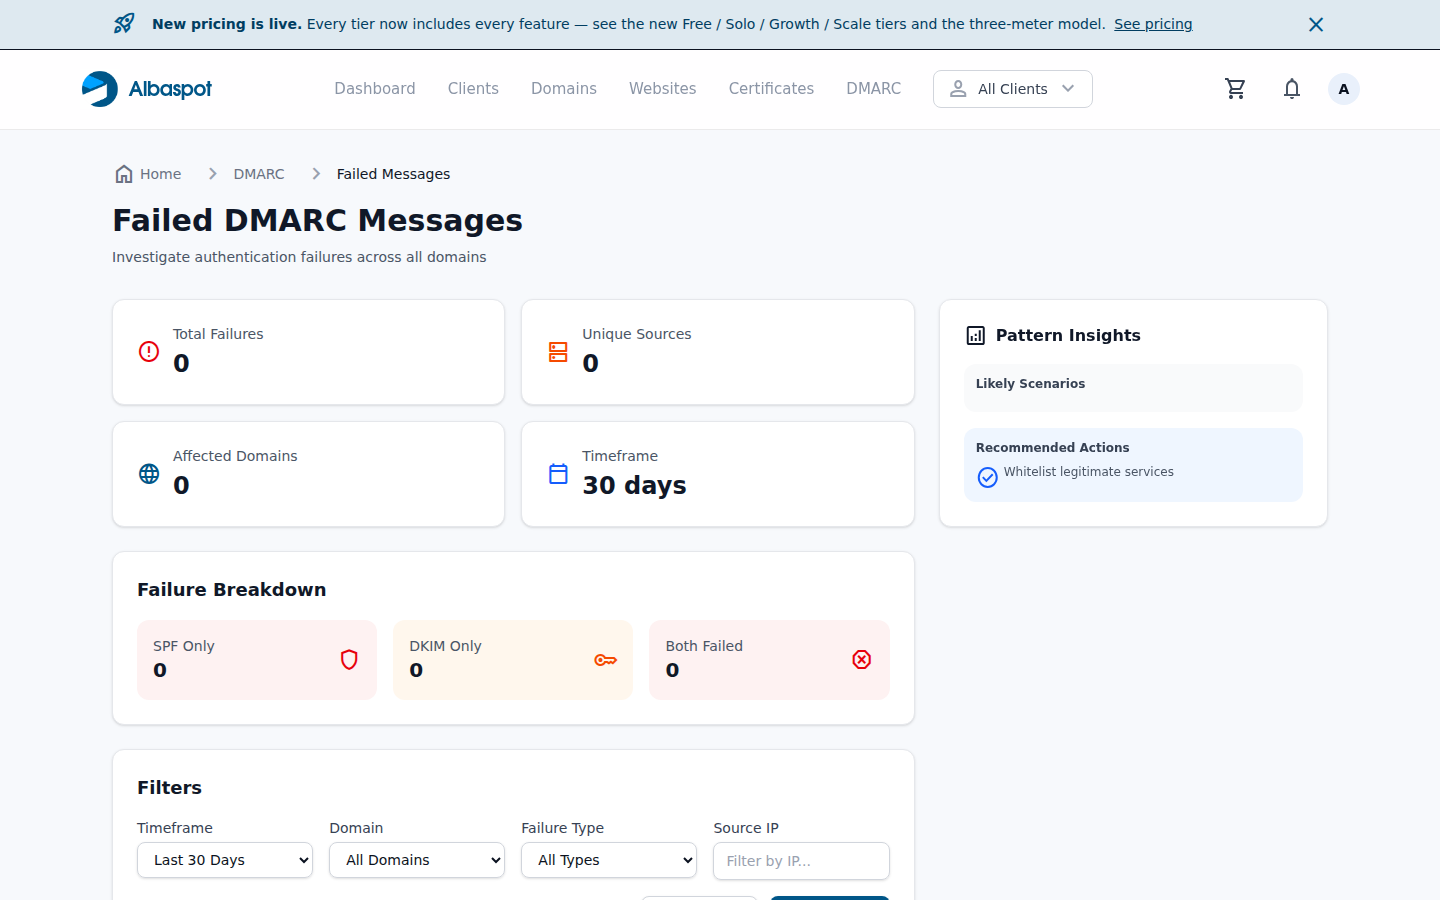This screenshot has height=900, width=1440.
Task: Navigate to Websites in the top nav
Action: 662,89
